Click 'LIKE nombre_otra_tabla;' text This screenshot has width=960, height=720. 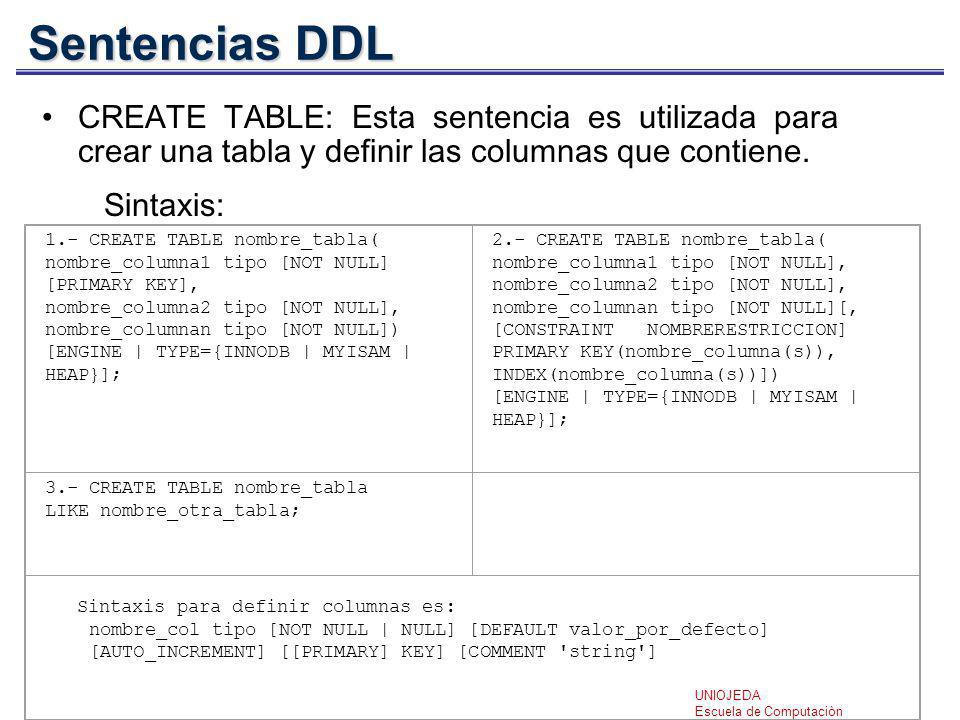pyautogui.click(x=172, y=511)
